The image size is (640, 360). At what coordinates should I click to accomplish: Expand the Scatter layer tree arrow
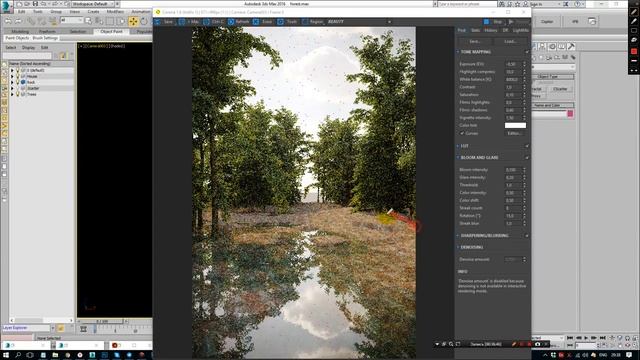[12, 88]
